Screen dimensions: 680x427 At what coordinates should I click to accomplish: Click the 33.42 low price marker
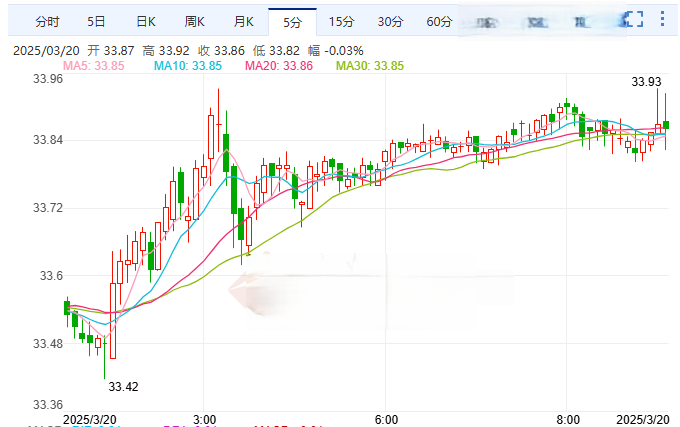[123, 386]
